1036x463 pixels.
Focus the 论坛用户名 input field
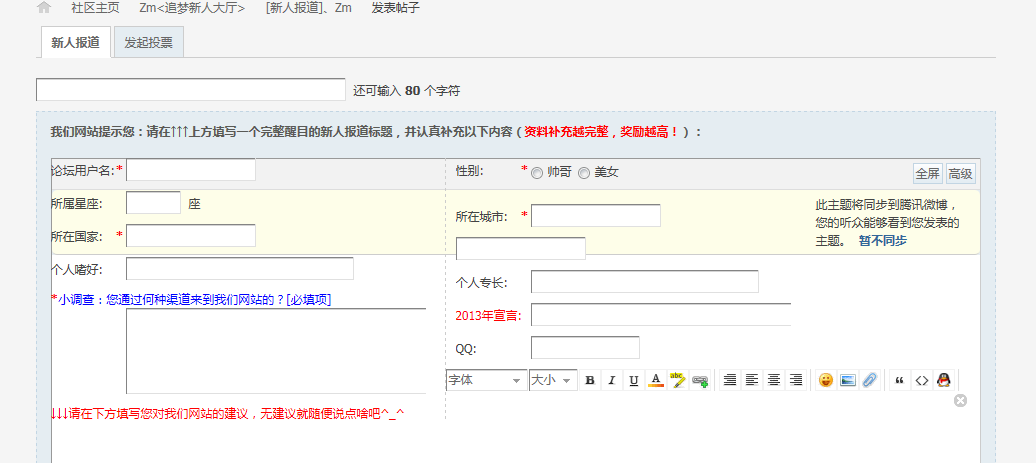[191, 170]
